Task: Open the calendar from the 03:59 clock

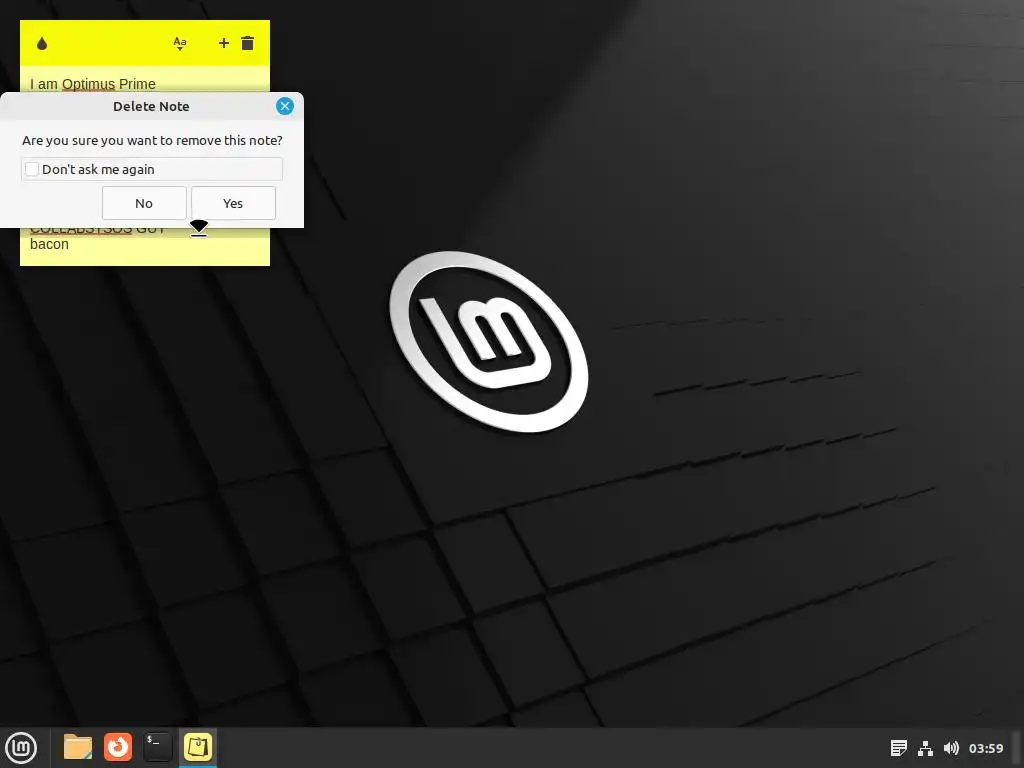Action: click(985, 748)
